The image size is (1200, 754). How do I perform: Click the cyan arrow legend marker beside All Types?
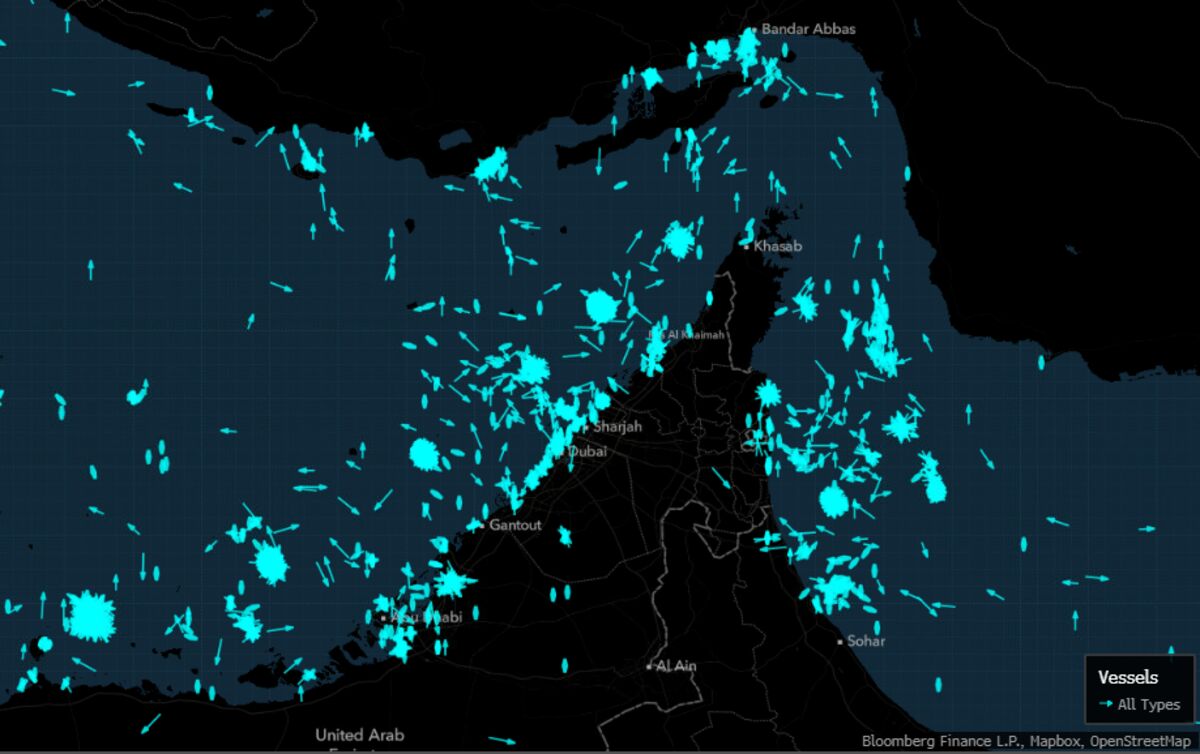(x=1107, y=704)
